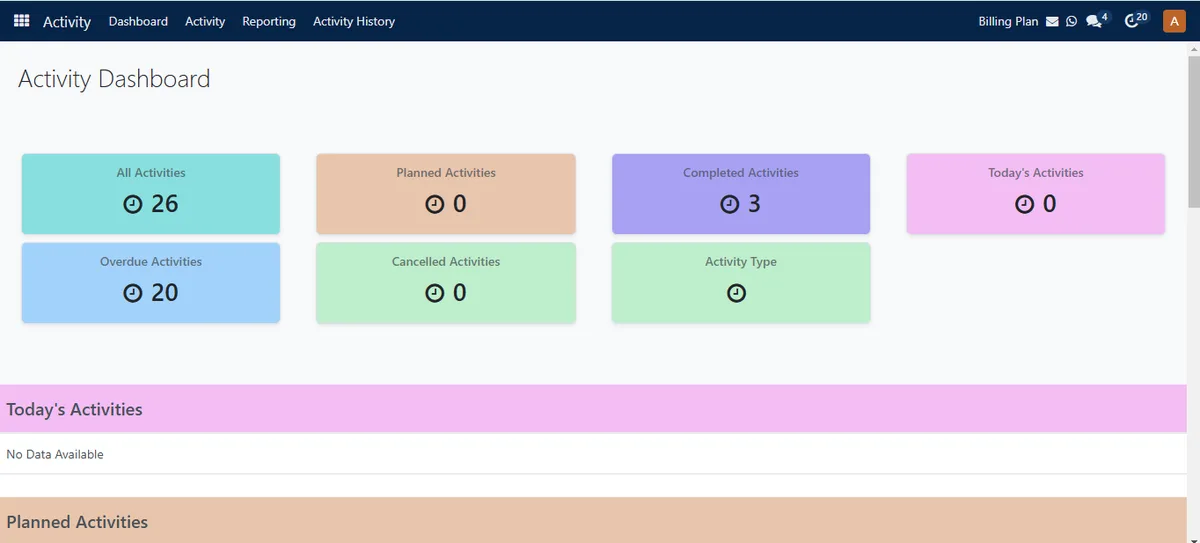Click the count 3 in Completed Activities
This screenshot has height=543, width=1200.
(754, 204)
